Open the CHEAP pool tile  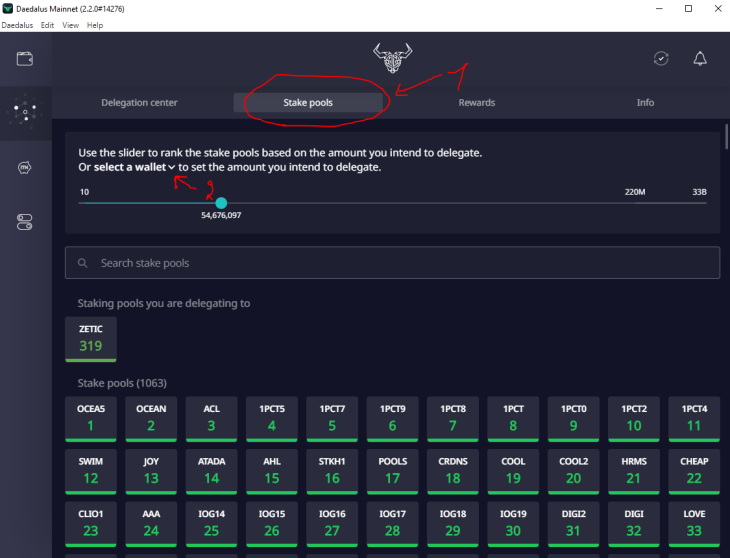[x=694, y=471]
